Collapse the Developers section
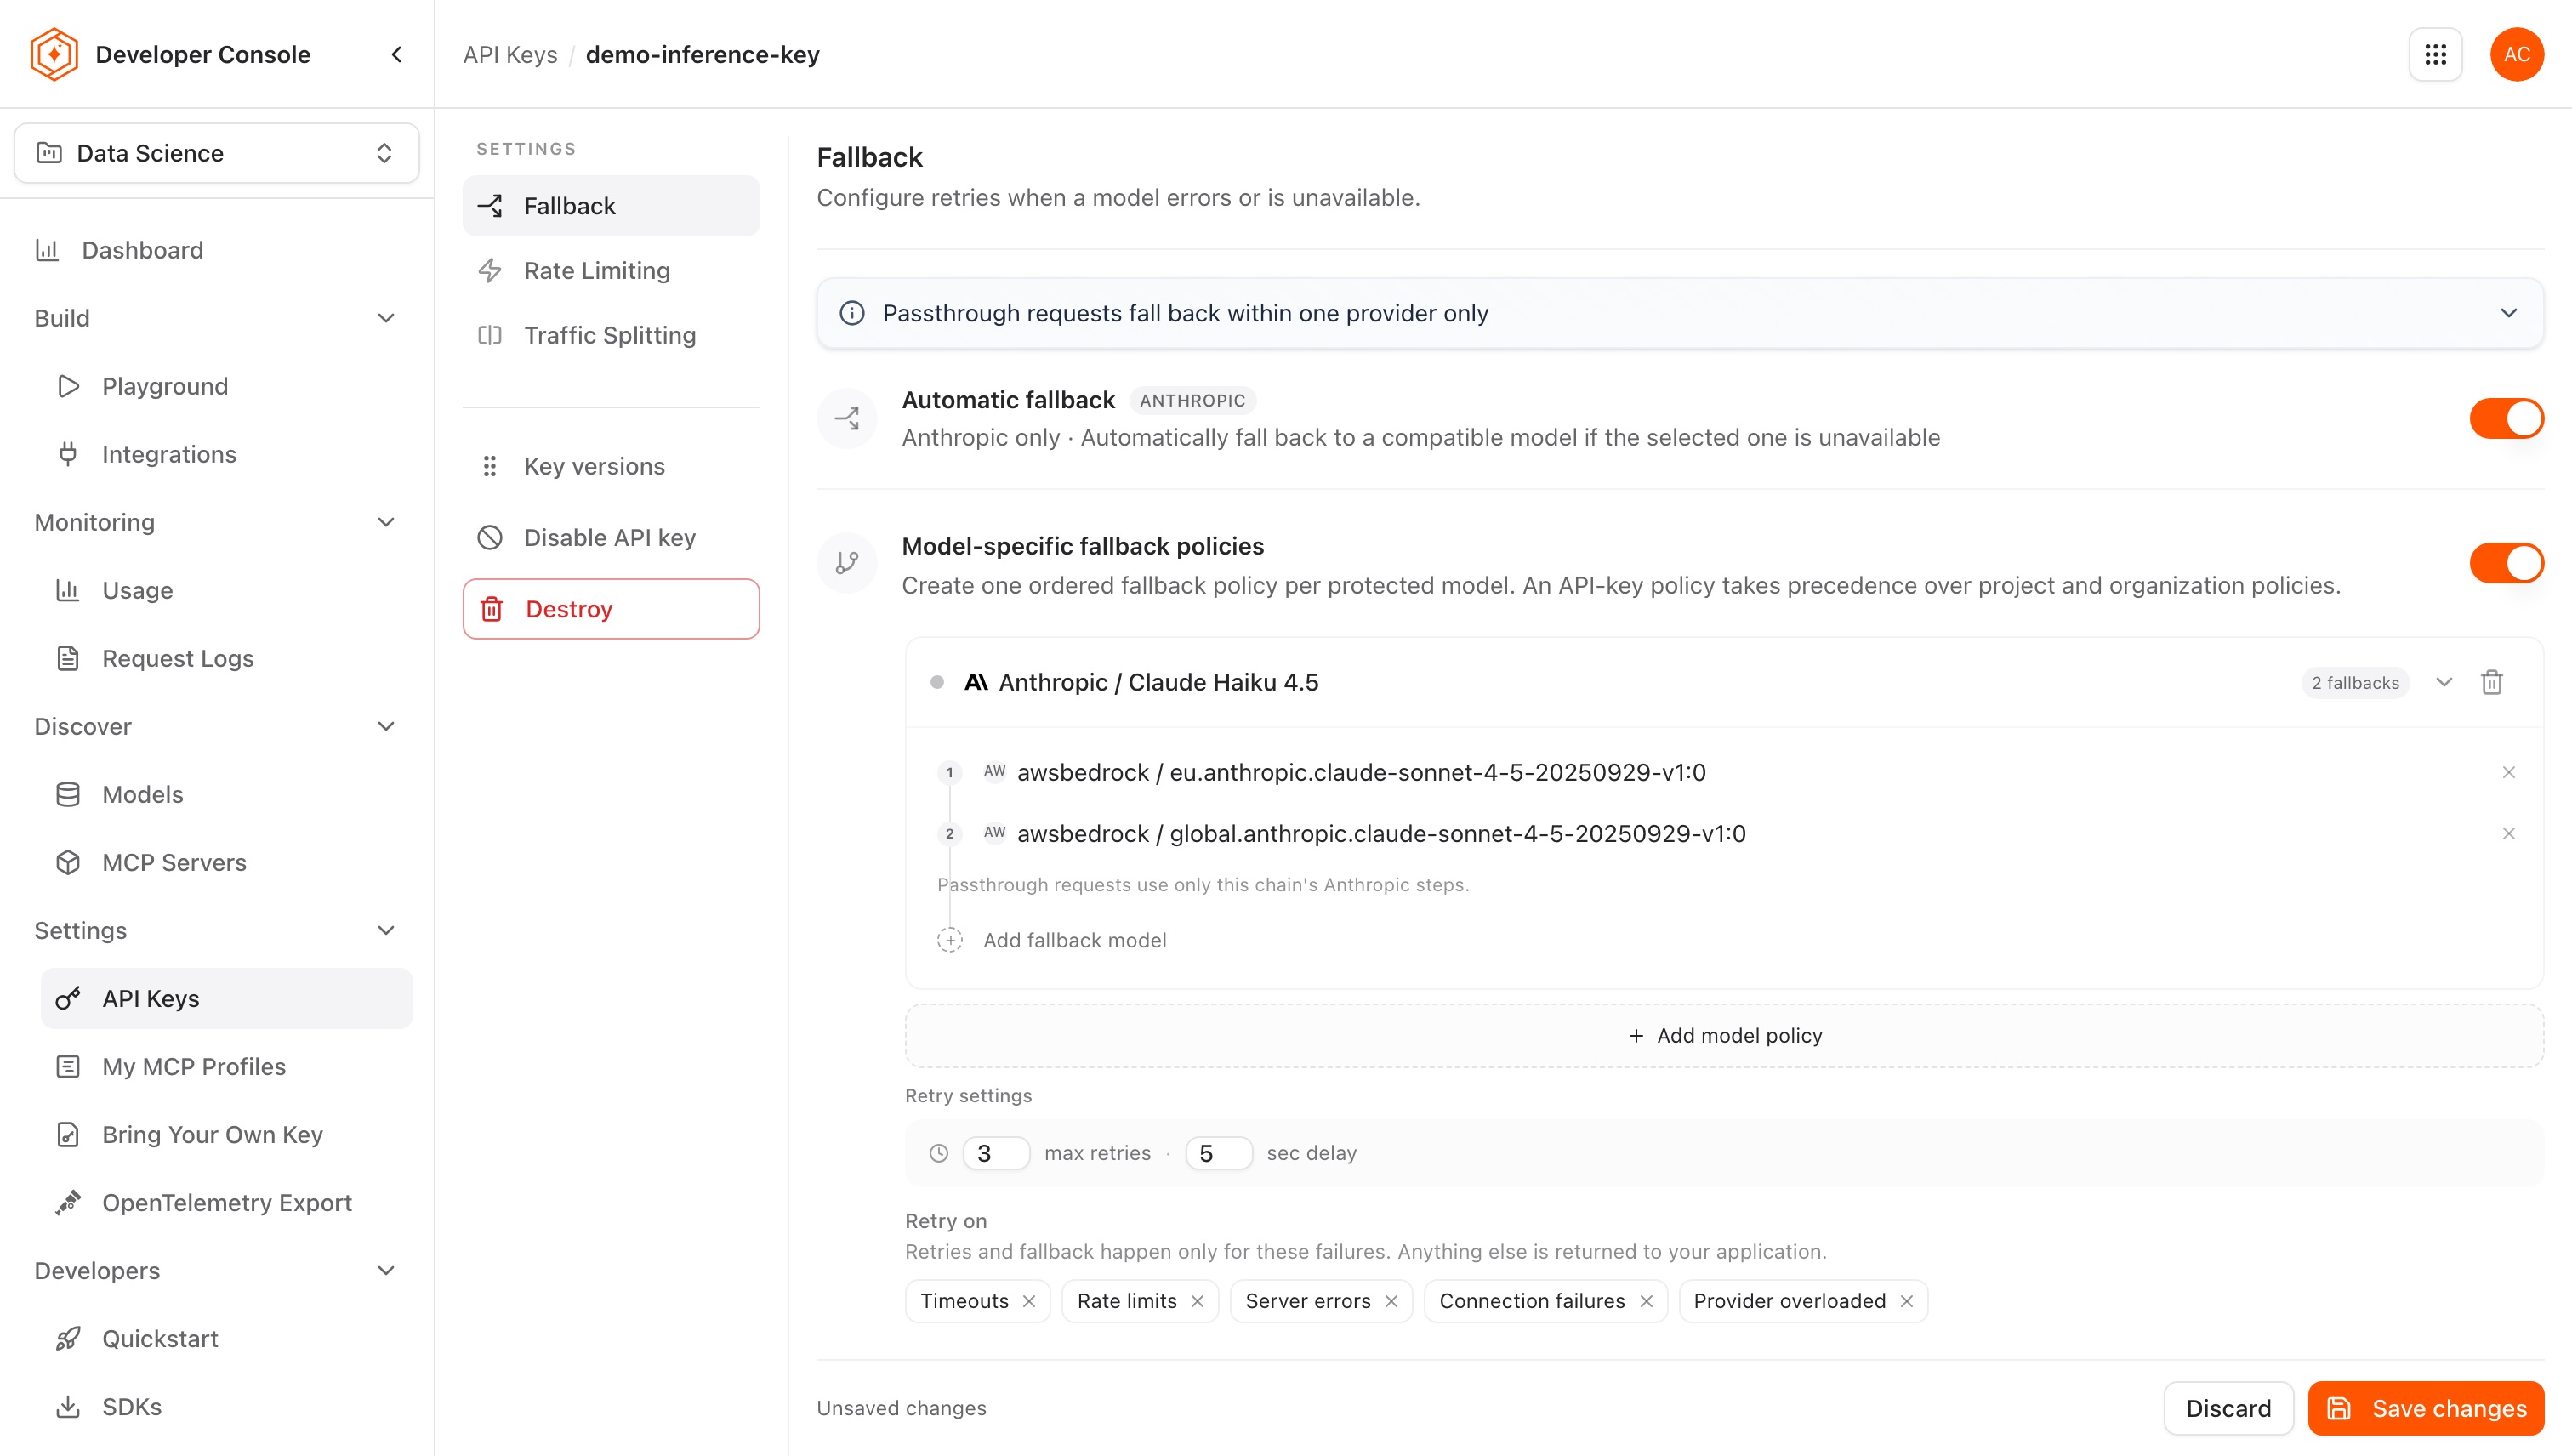Viewport: 2572px width, 1456px height. (386, 1270)
